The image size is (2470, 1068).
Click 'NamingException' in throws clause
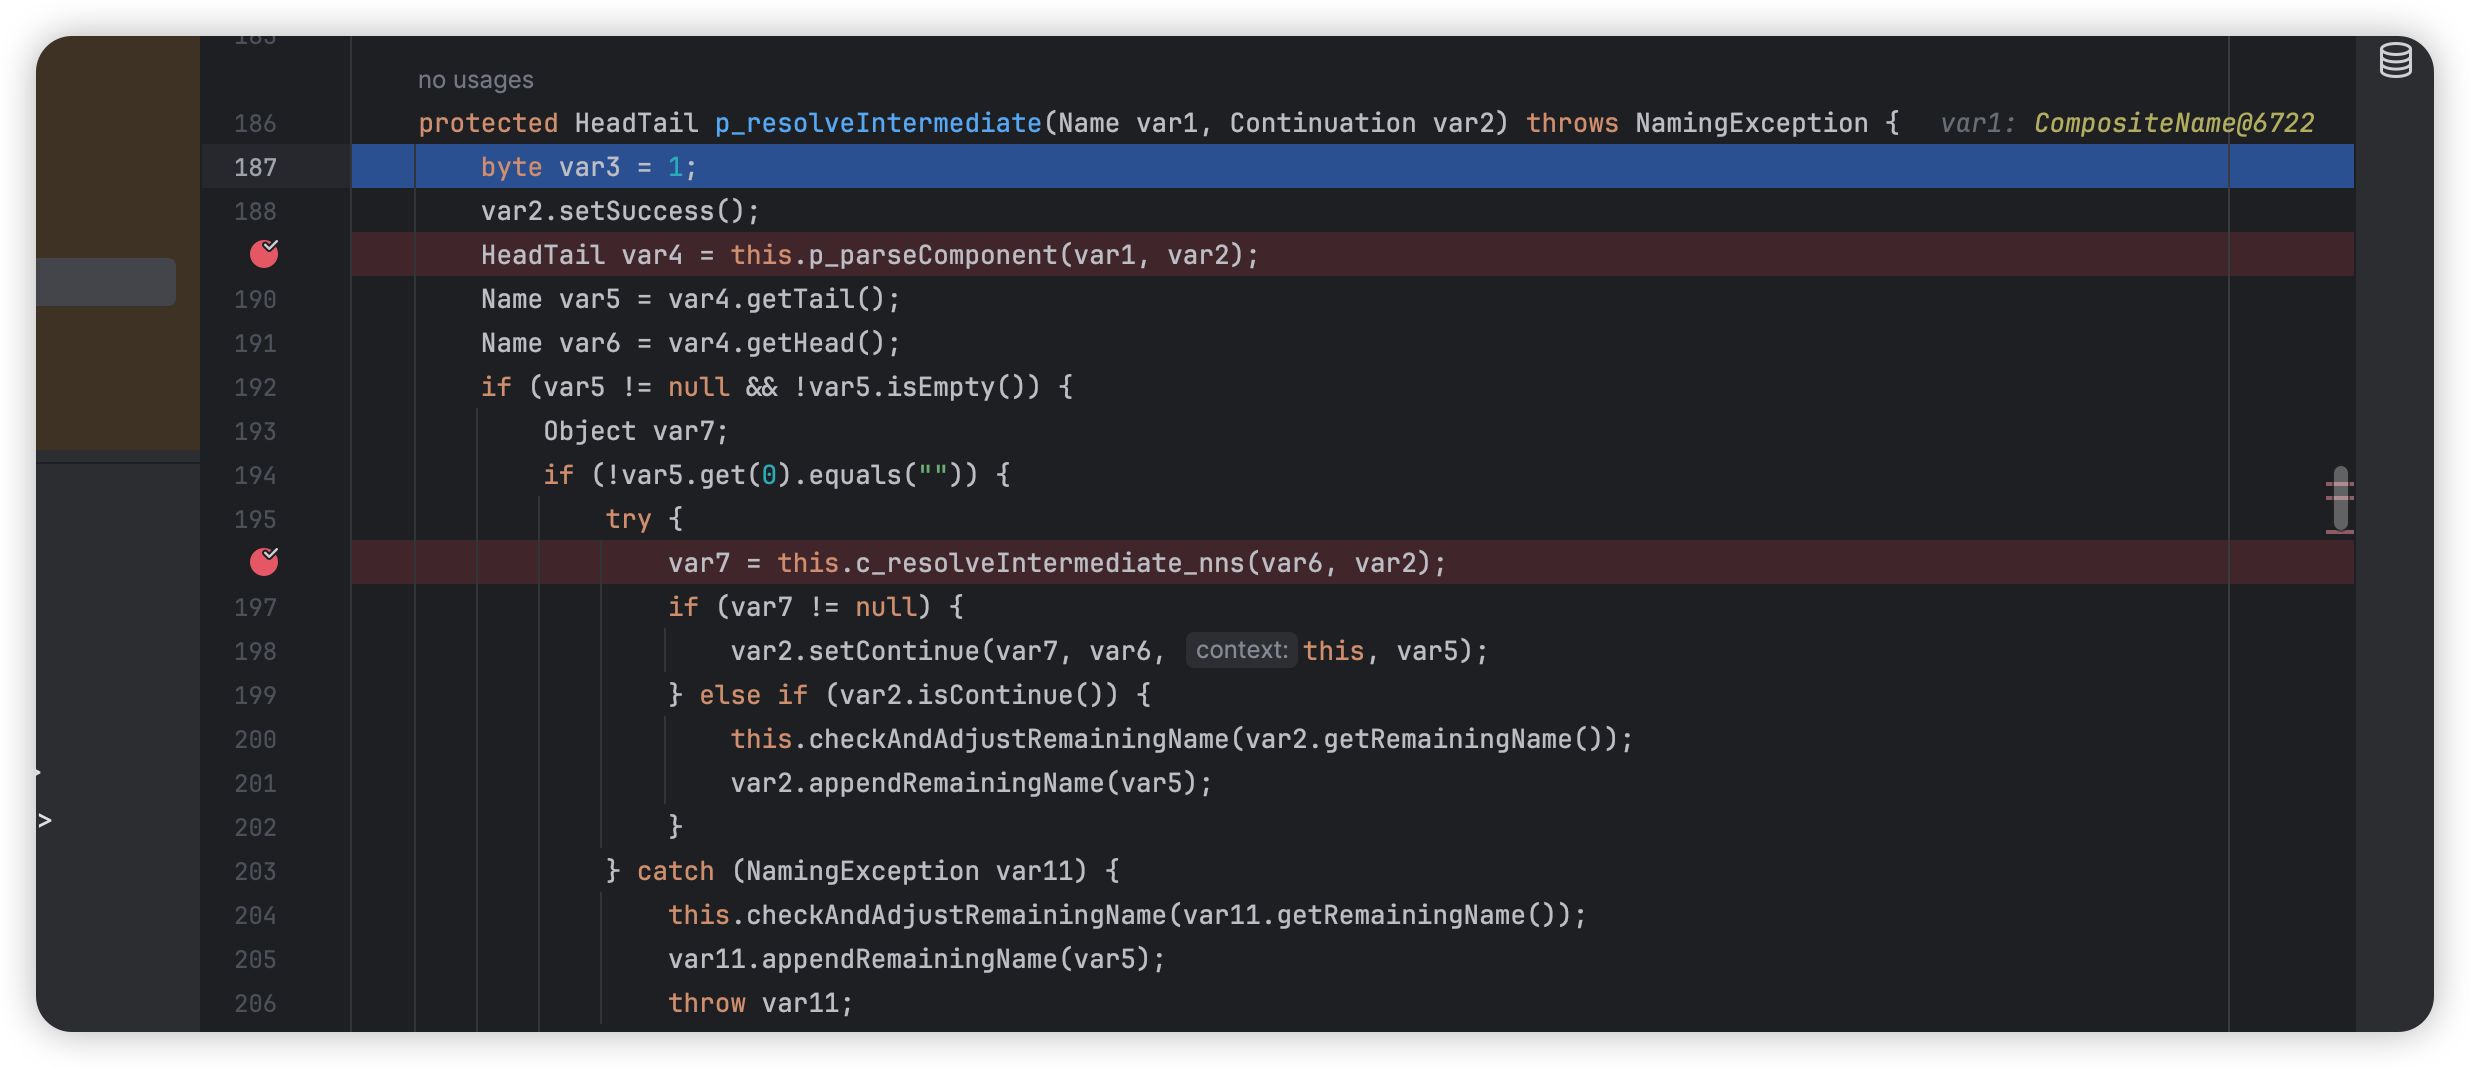(x=1752, y=123)
